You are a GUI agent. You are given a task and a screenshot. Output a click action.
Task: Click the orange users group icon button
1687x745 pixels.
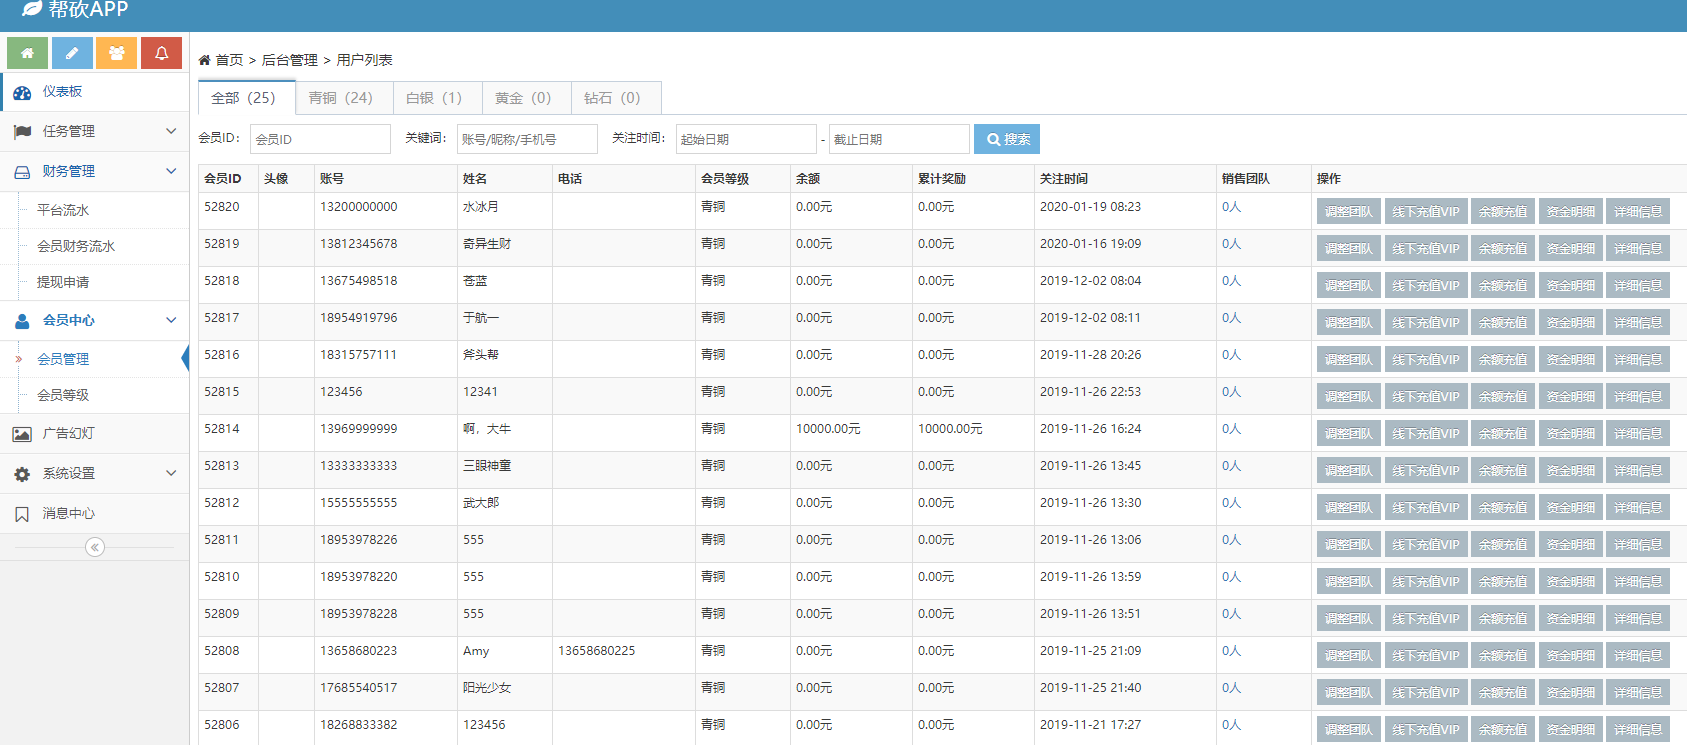[x=117, y=53]
